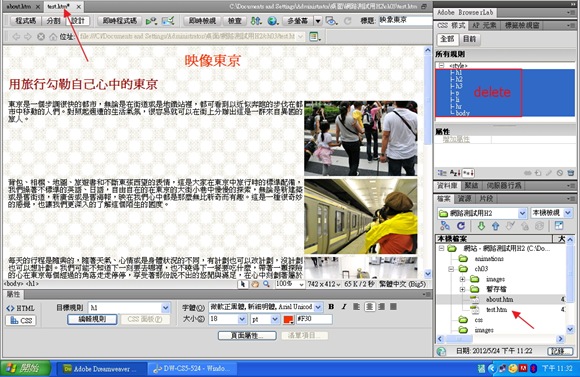The width and height of the screenshot is (580, 377).
Task: Click the live code inspect icon
Action: (151, 21)
